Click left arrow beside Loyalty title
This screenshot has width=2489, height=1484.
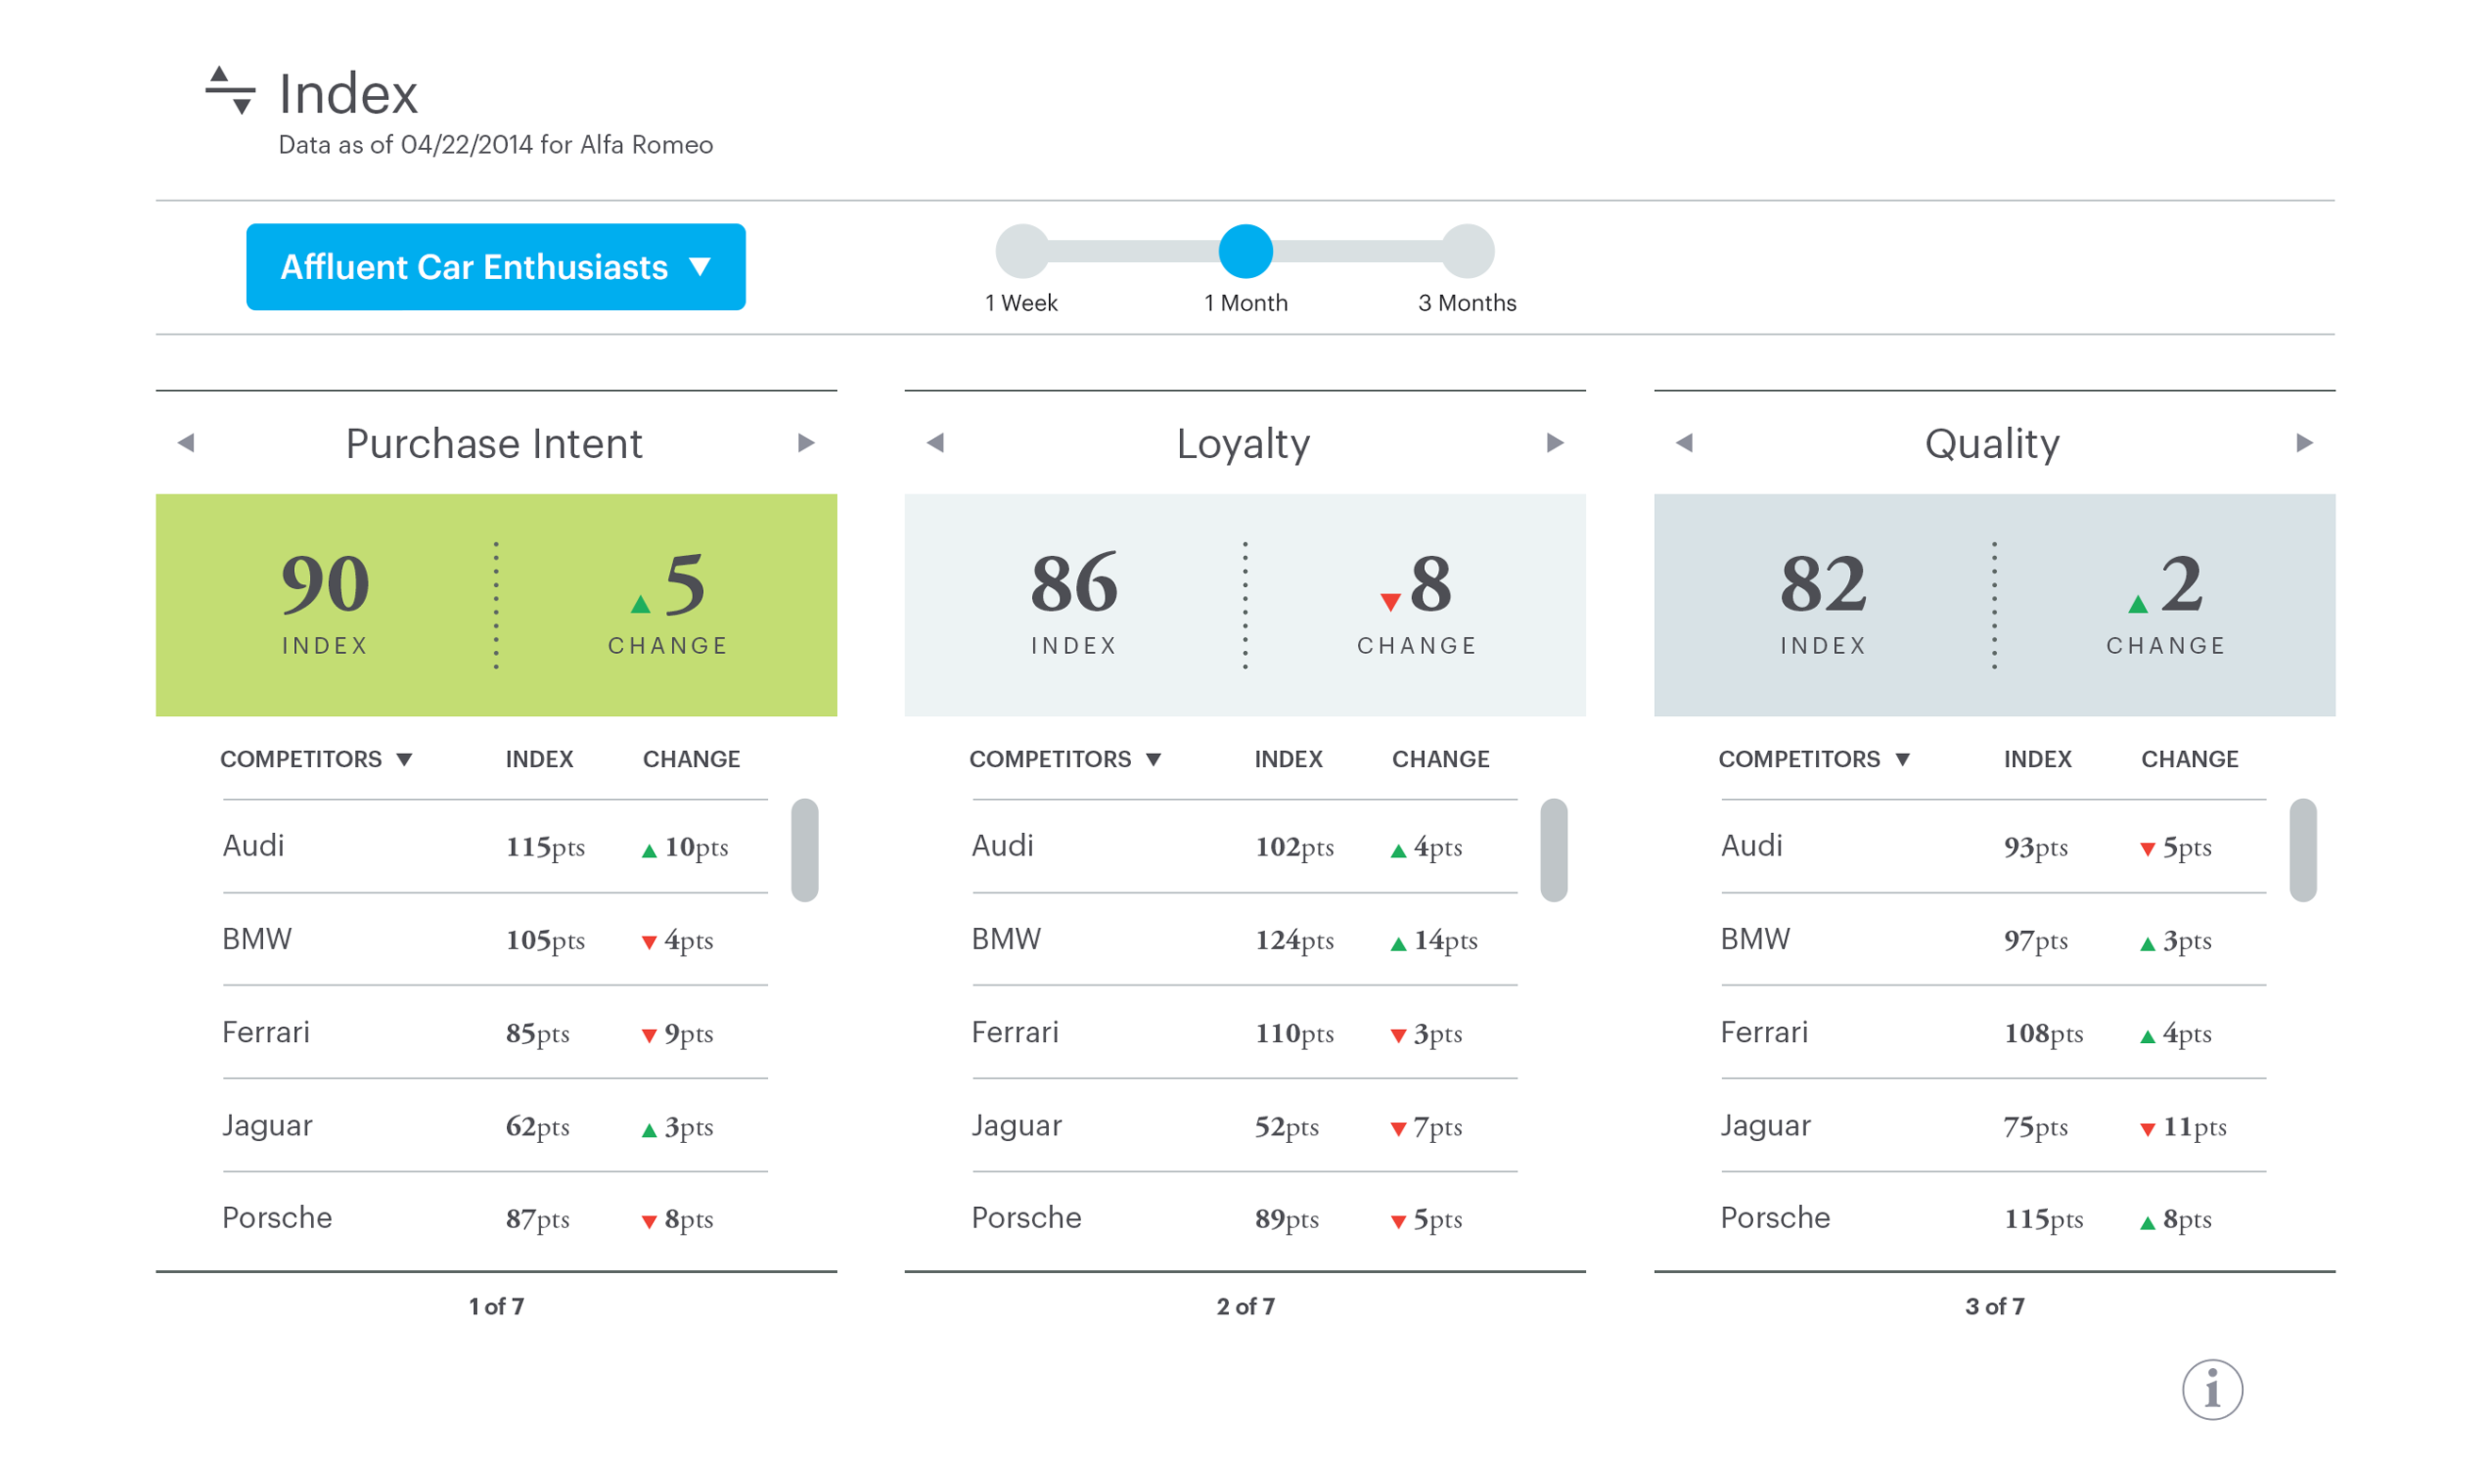tap(935, 442)
